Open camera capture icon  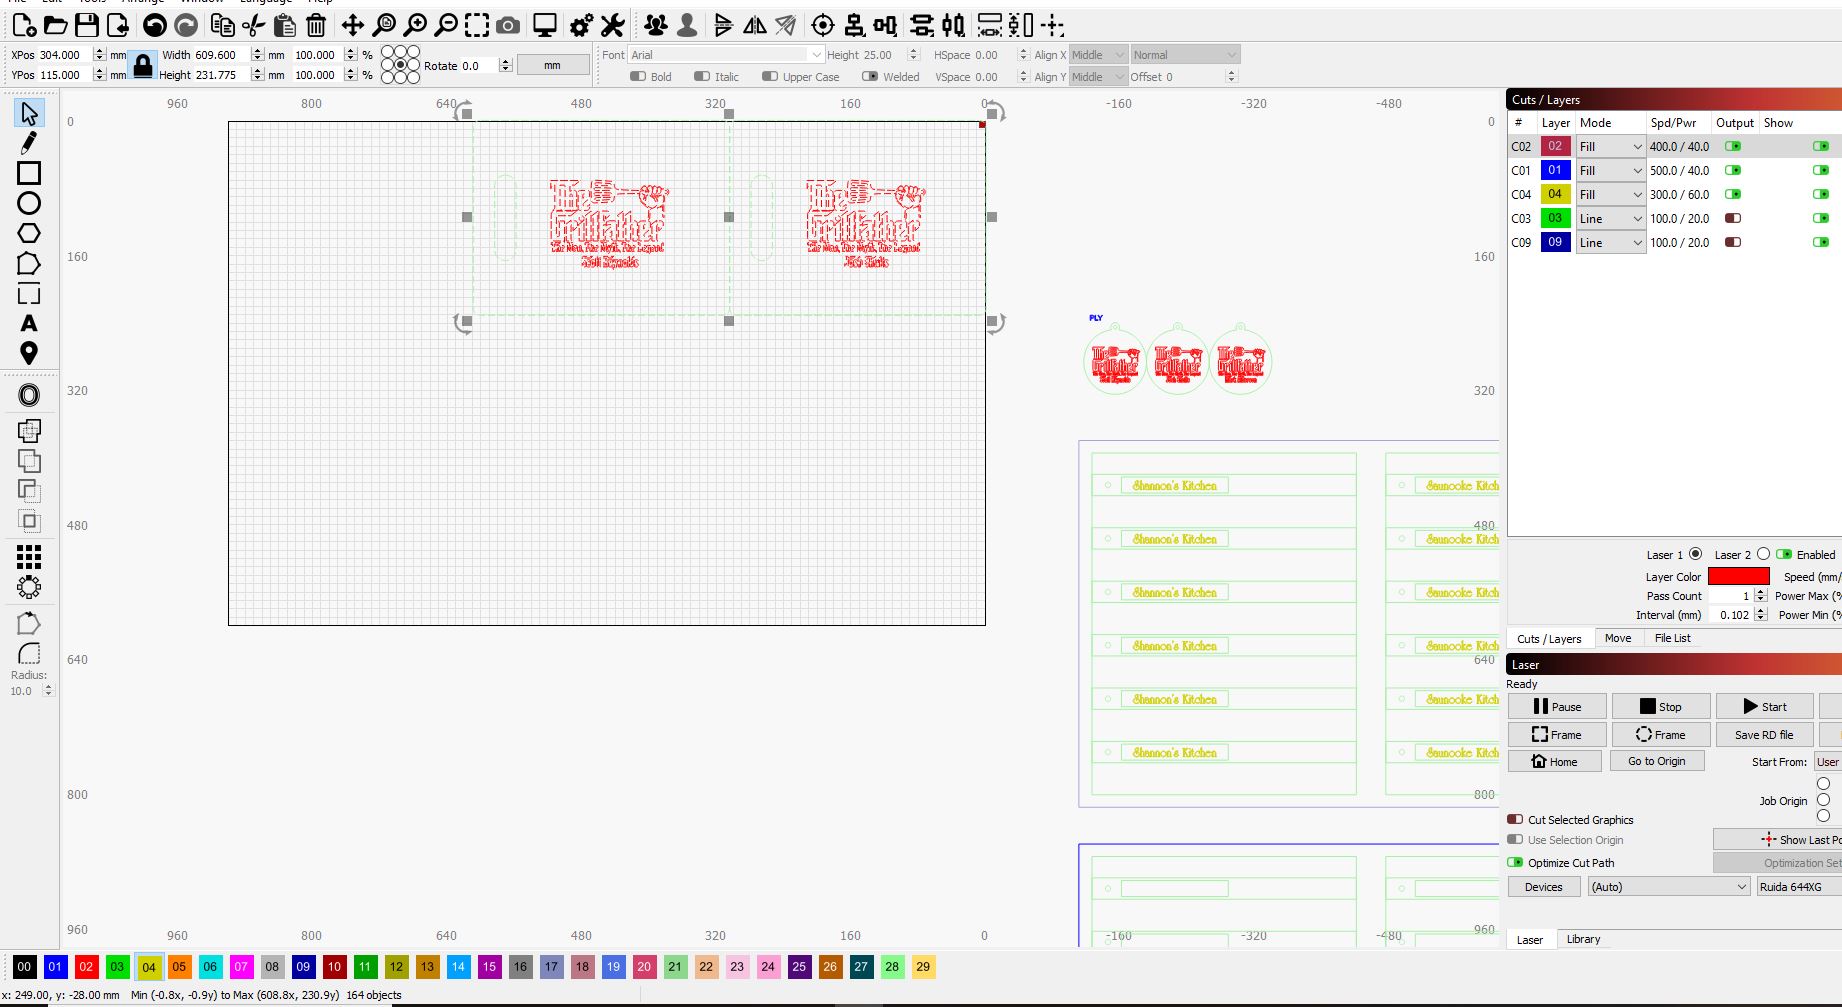tap(508, 25)
